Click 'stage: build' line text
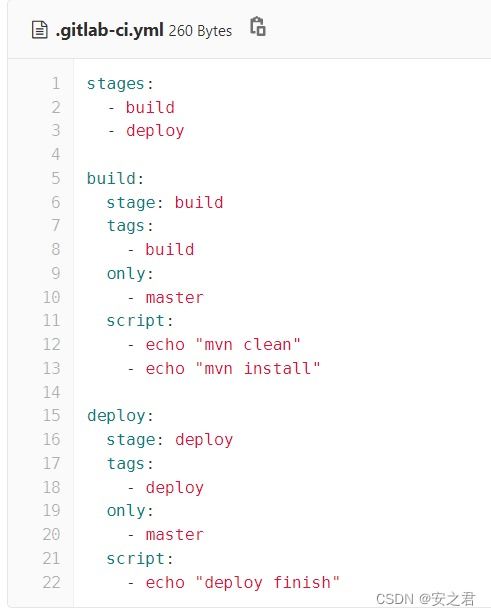 pyautogui.click(x=165, y=203)
